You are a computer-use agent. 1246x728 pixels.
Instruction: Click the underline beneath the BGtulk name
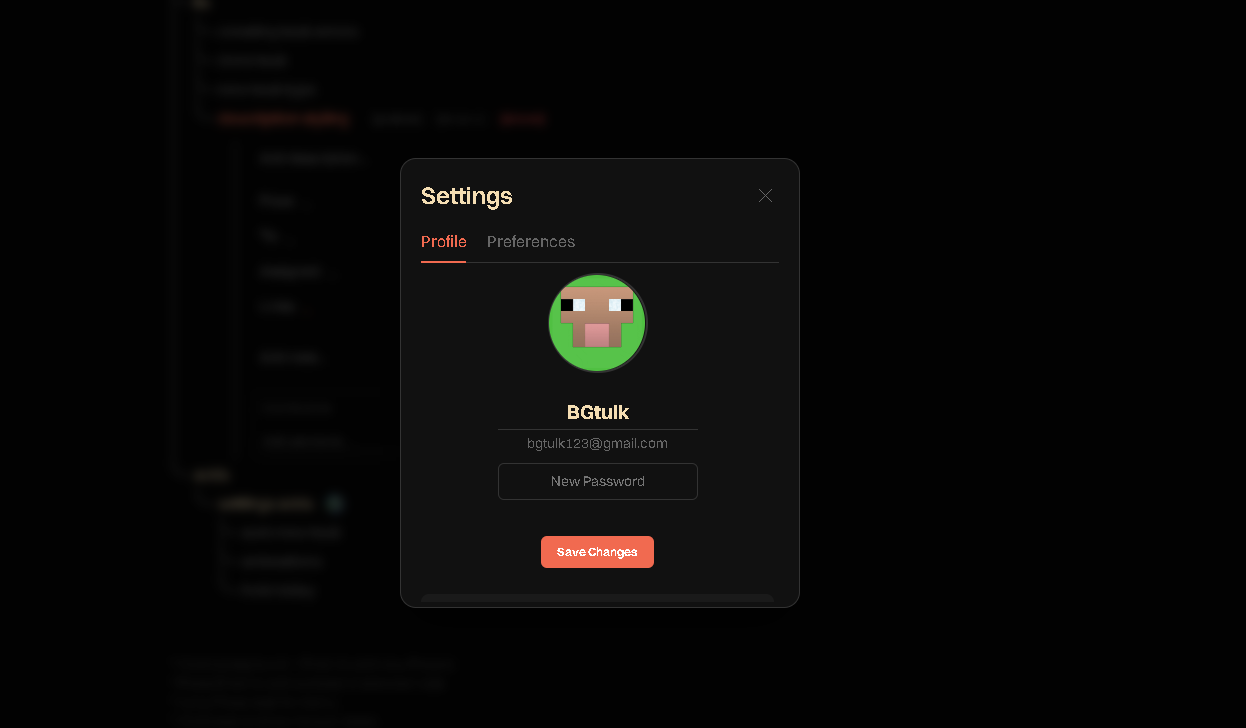tap(598, 429)
